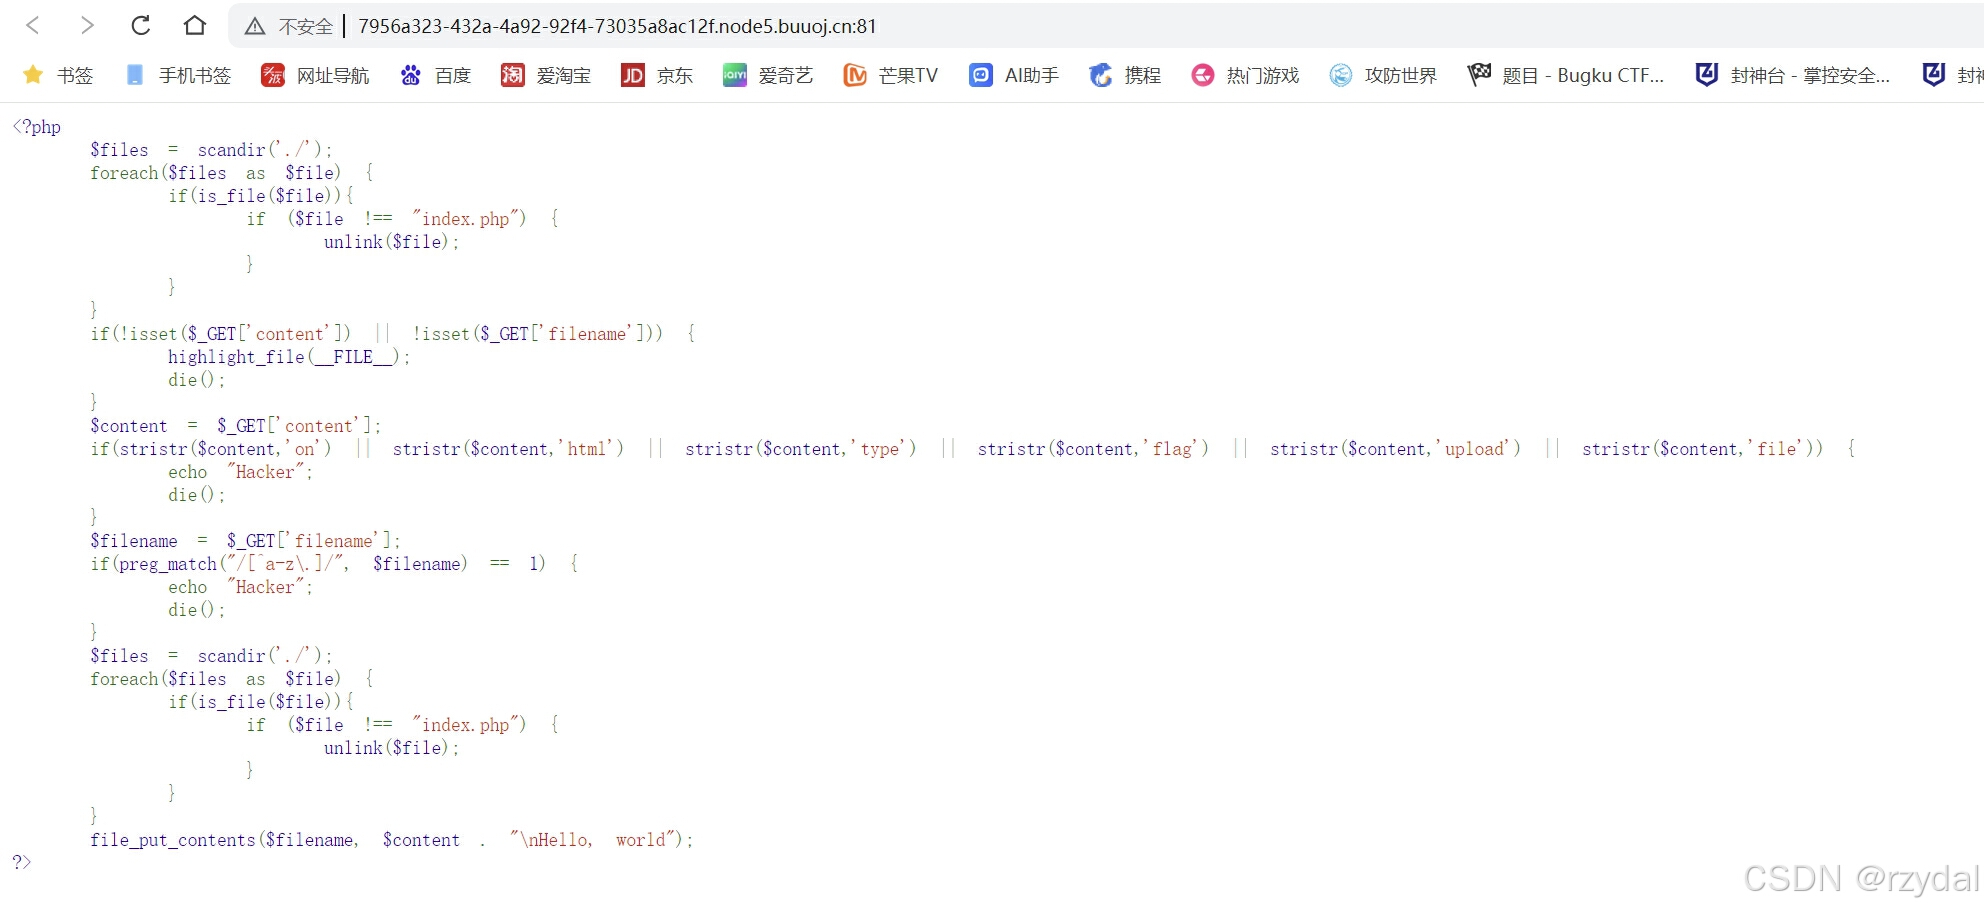The image size is (1984, 912).
Task: Click the $filename = $_GET['filename'] line
Action: pyautogui.click(x=246, y=541)
